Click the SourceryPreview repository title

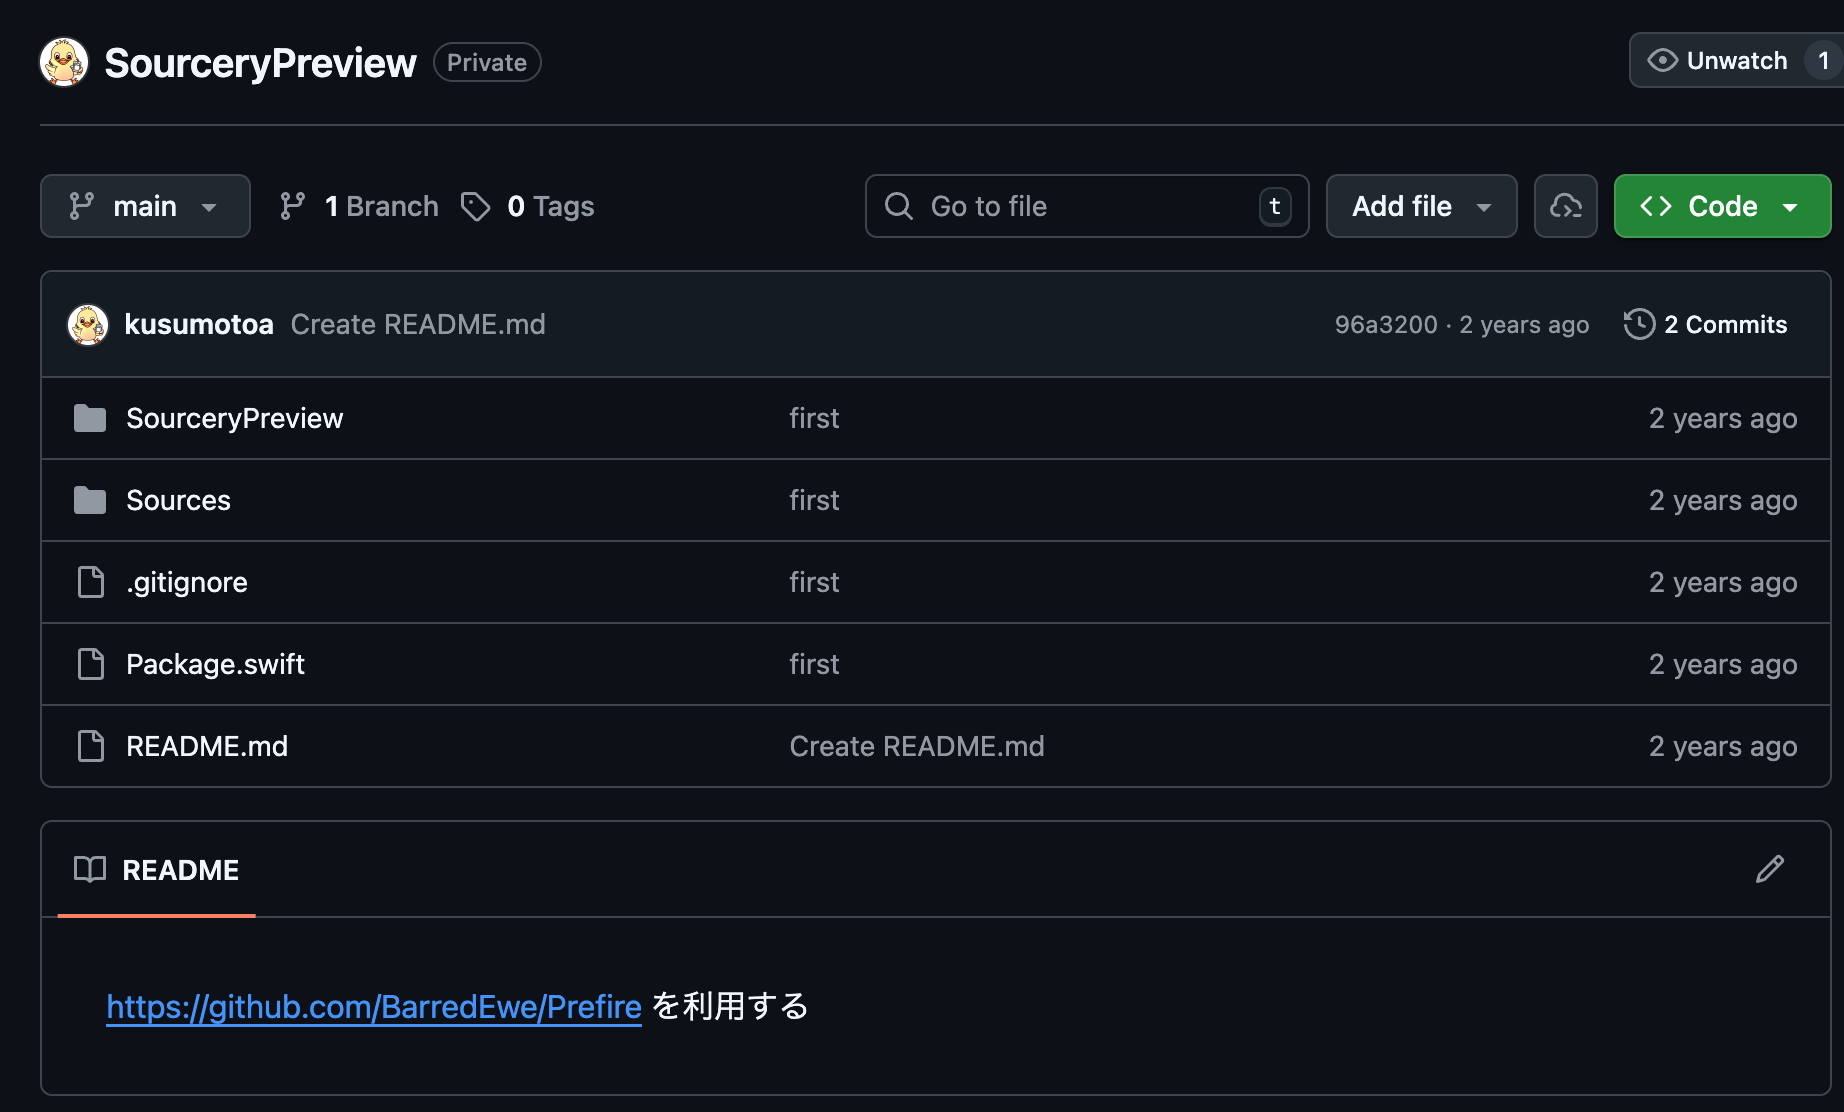point(260,62)
